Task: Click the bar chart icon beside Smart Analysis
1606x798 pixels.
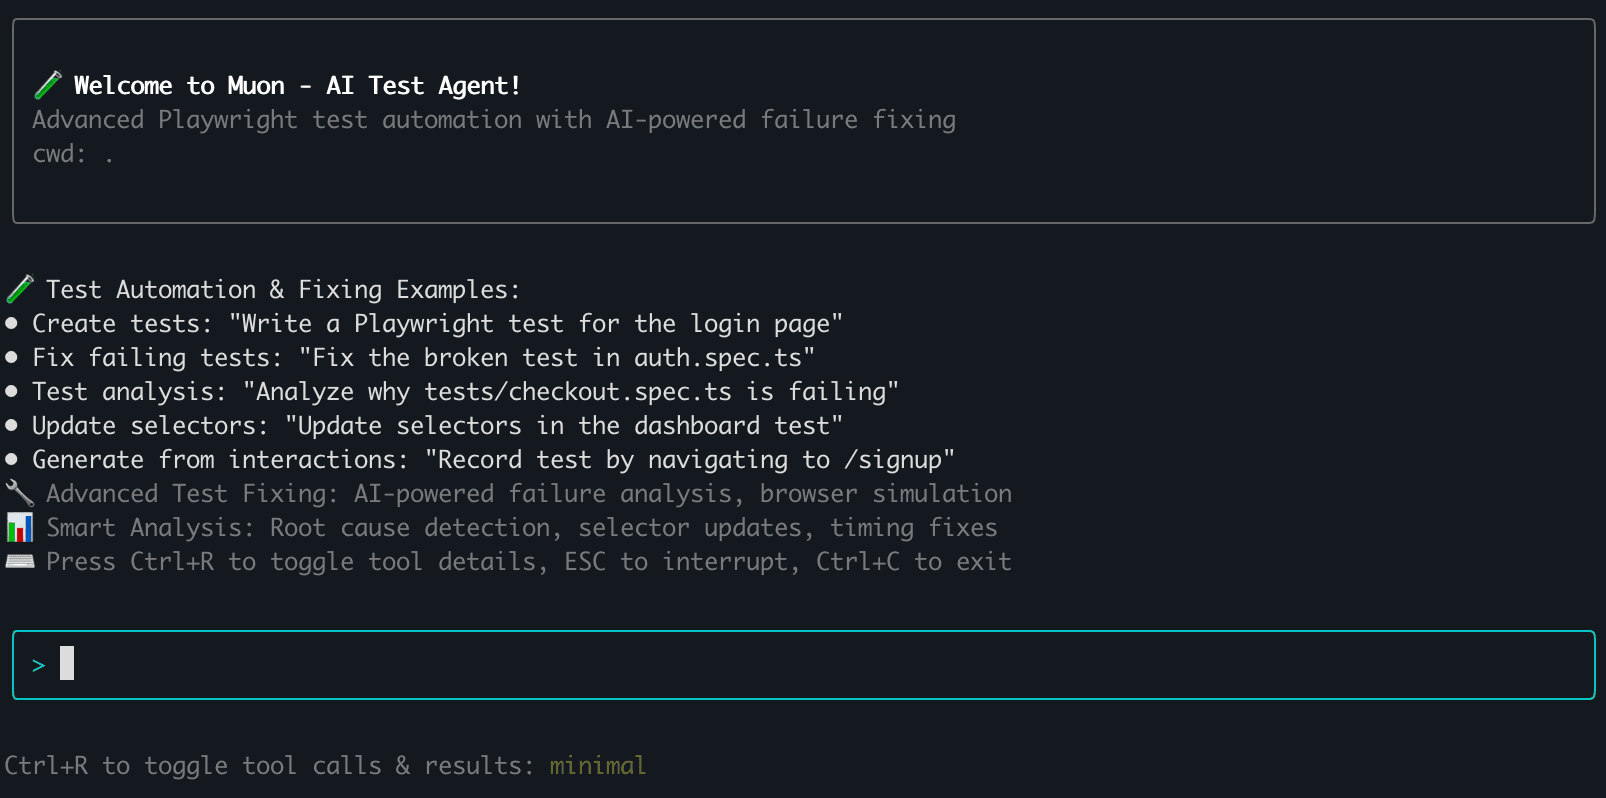Action: 20,527
